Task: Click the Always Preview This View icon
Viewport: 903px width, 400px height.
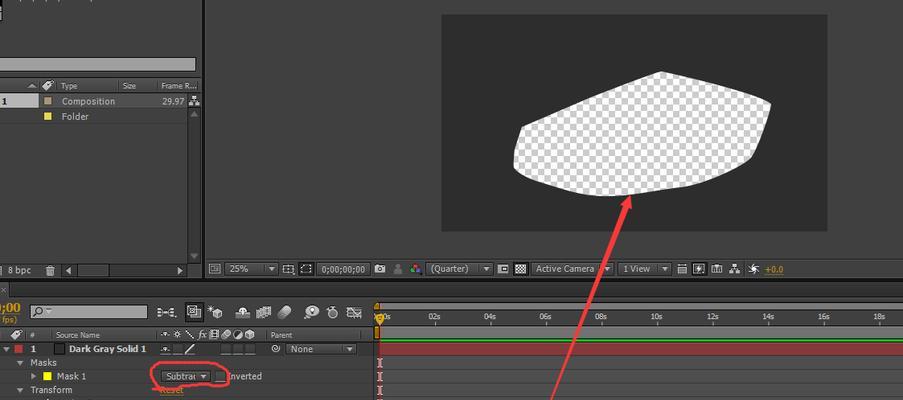Action: (x=215, y=269)
